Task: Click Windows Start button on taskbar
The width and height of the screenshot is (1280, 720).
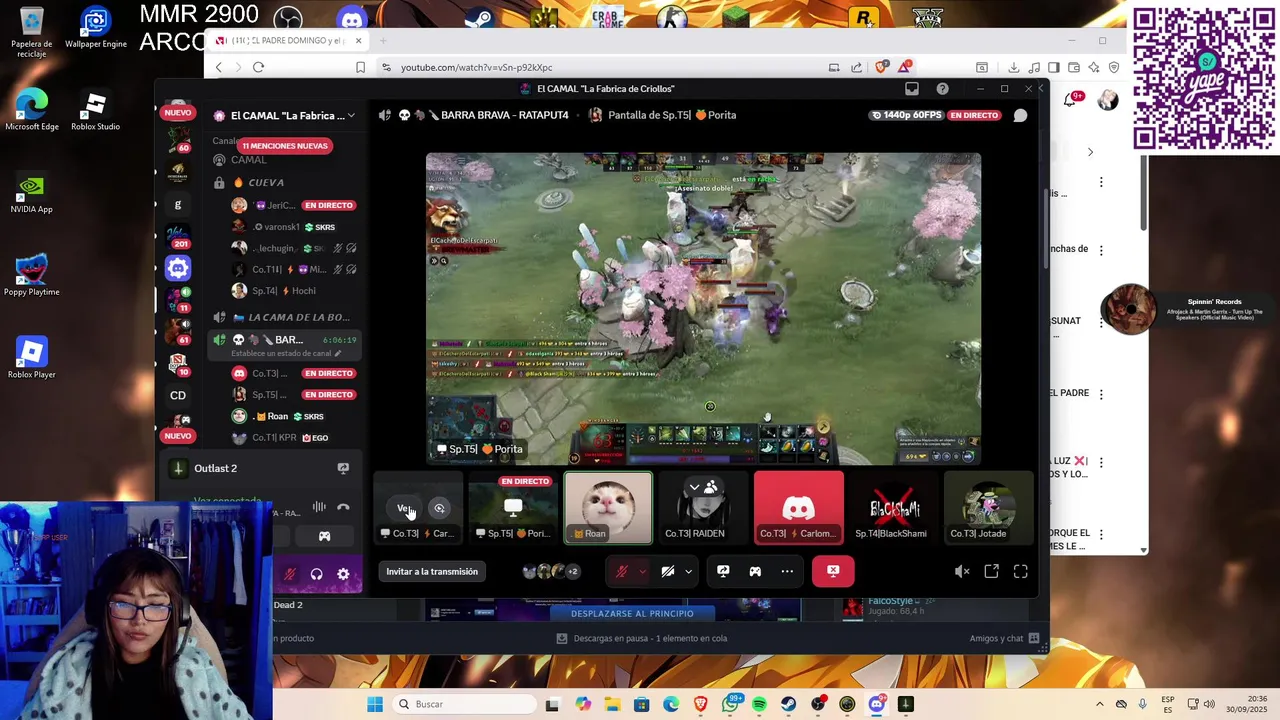Action: tap(374, 704)
